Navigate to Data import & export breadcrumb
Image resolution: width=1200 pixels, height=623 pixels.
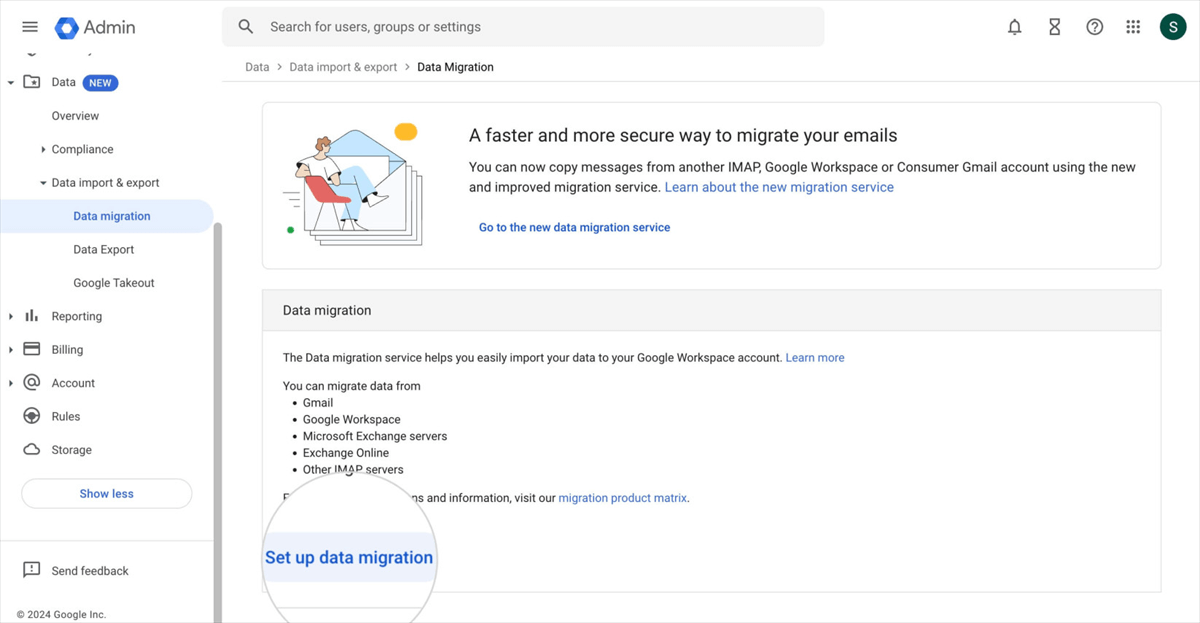343,67
